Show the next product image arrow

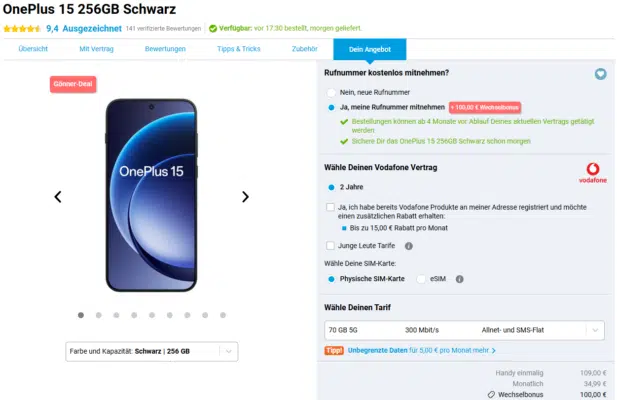click(x=245, y=197)
